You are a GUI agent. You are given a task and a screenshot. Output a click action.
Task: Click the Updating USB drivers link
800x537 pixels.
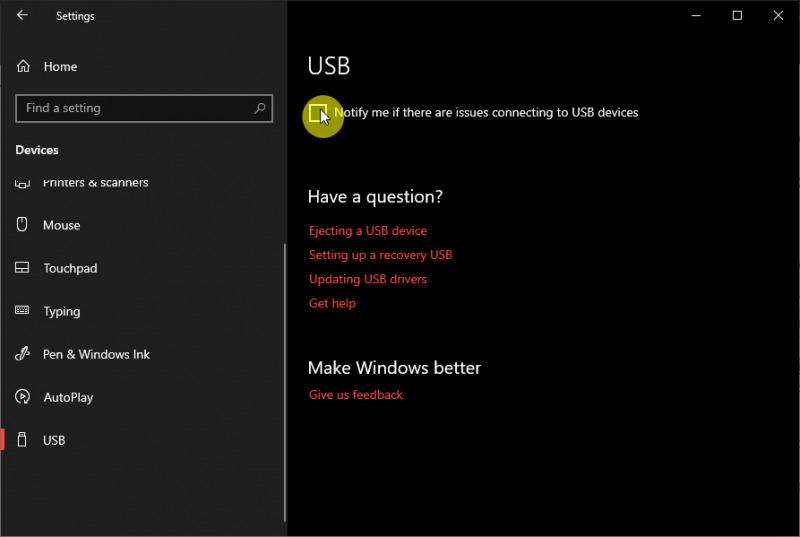(x=367, y=279)
